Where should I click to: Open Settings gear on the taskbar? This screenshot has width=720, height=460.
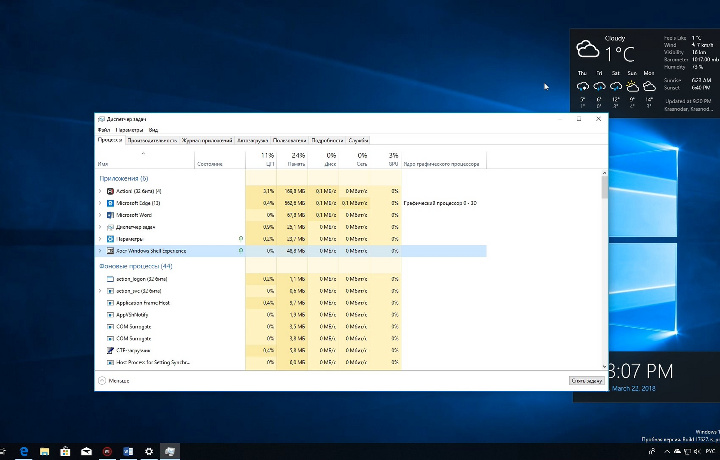click(149, 451)
